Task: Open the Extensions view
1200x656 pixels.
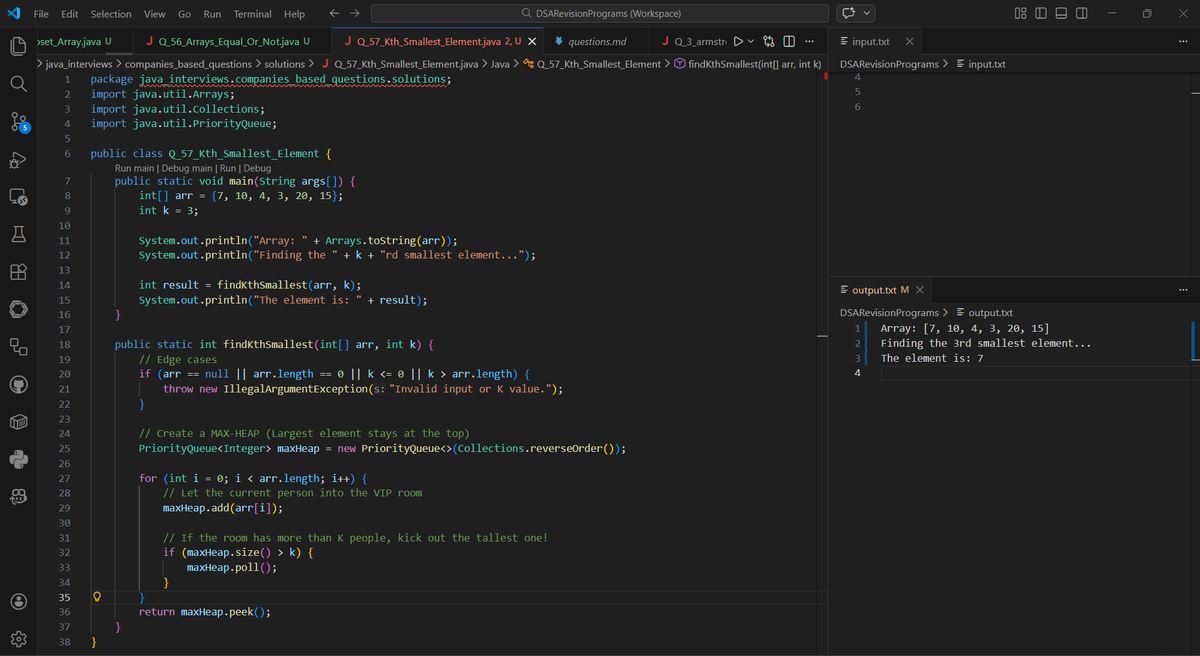Action: [18, 272]
